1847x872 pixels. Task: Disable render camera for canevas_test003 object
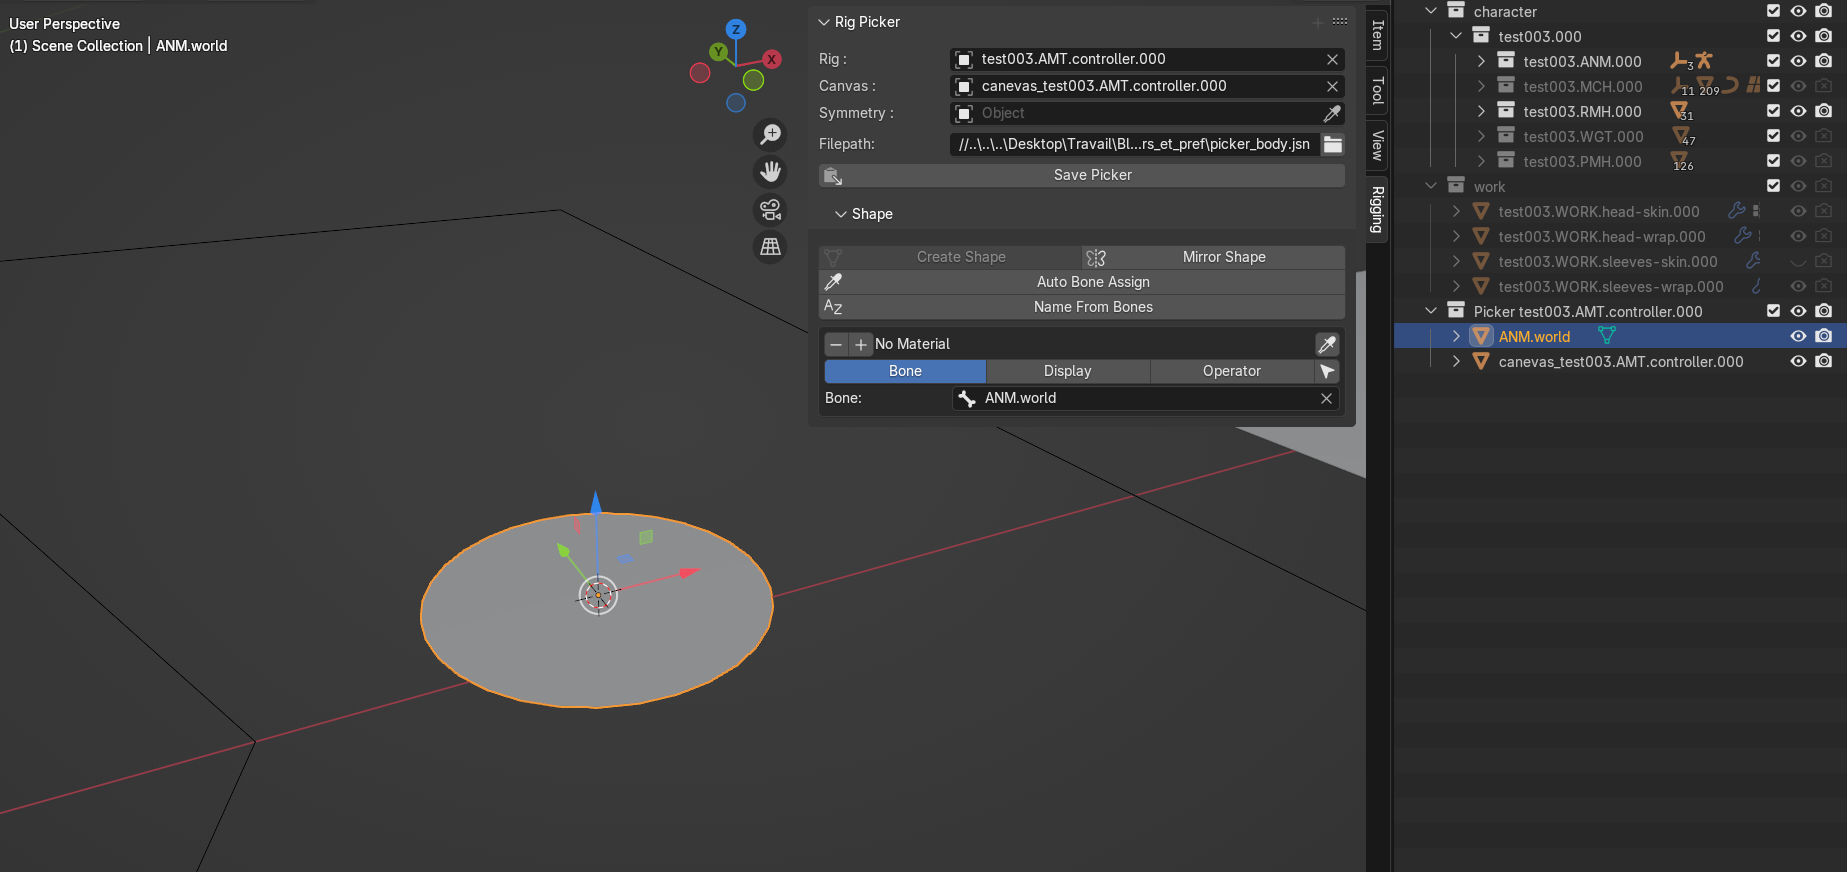(1824, 362)
